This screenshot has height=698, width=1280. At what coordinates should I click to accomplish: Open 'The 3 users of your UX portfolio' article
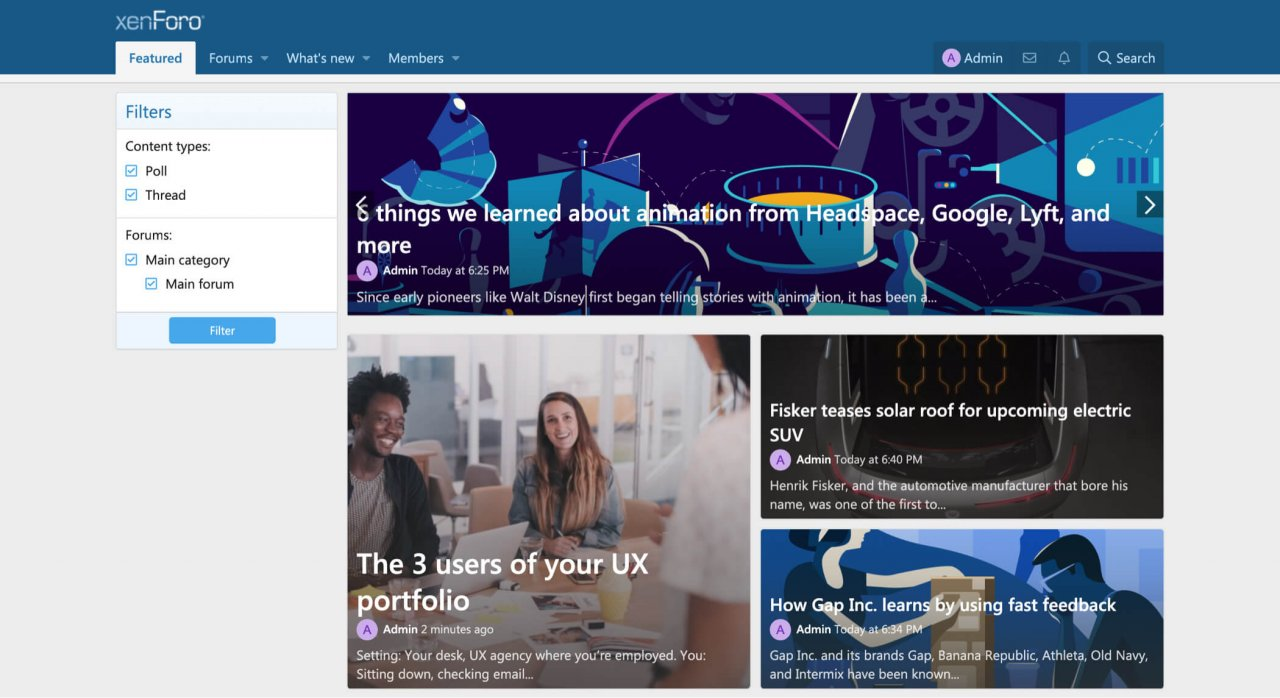click(x=502, y=581)
